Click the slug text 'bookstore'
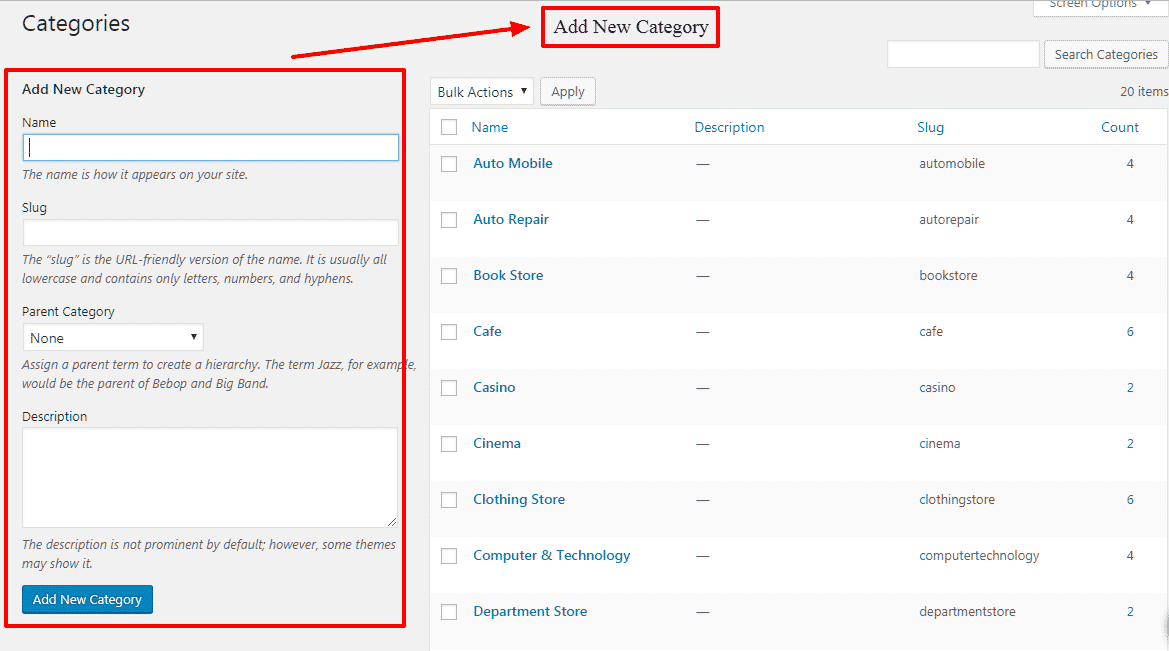This screenshot has height=651, width=1169. pos(948,275)
